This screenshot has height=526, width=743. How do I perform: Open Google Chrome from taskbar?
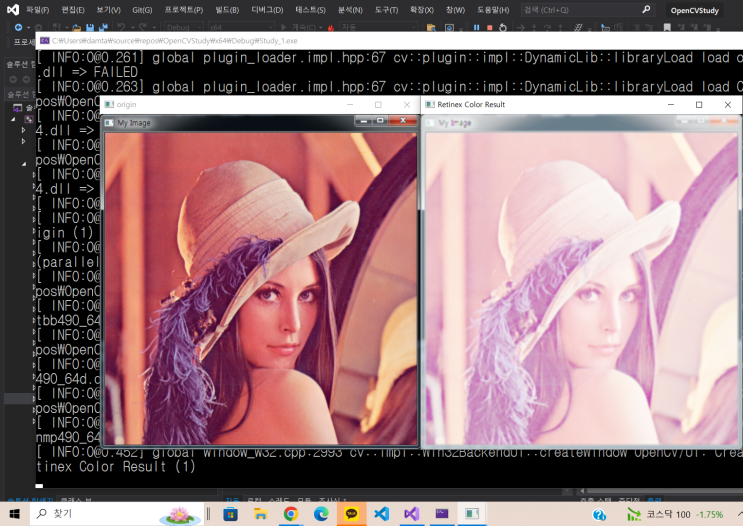pyautogui.click(x=291, y=514)
